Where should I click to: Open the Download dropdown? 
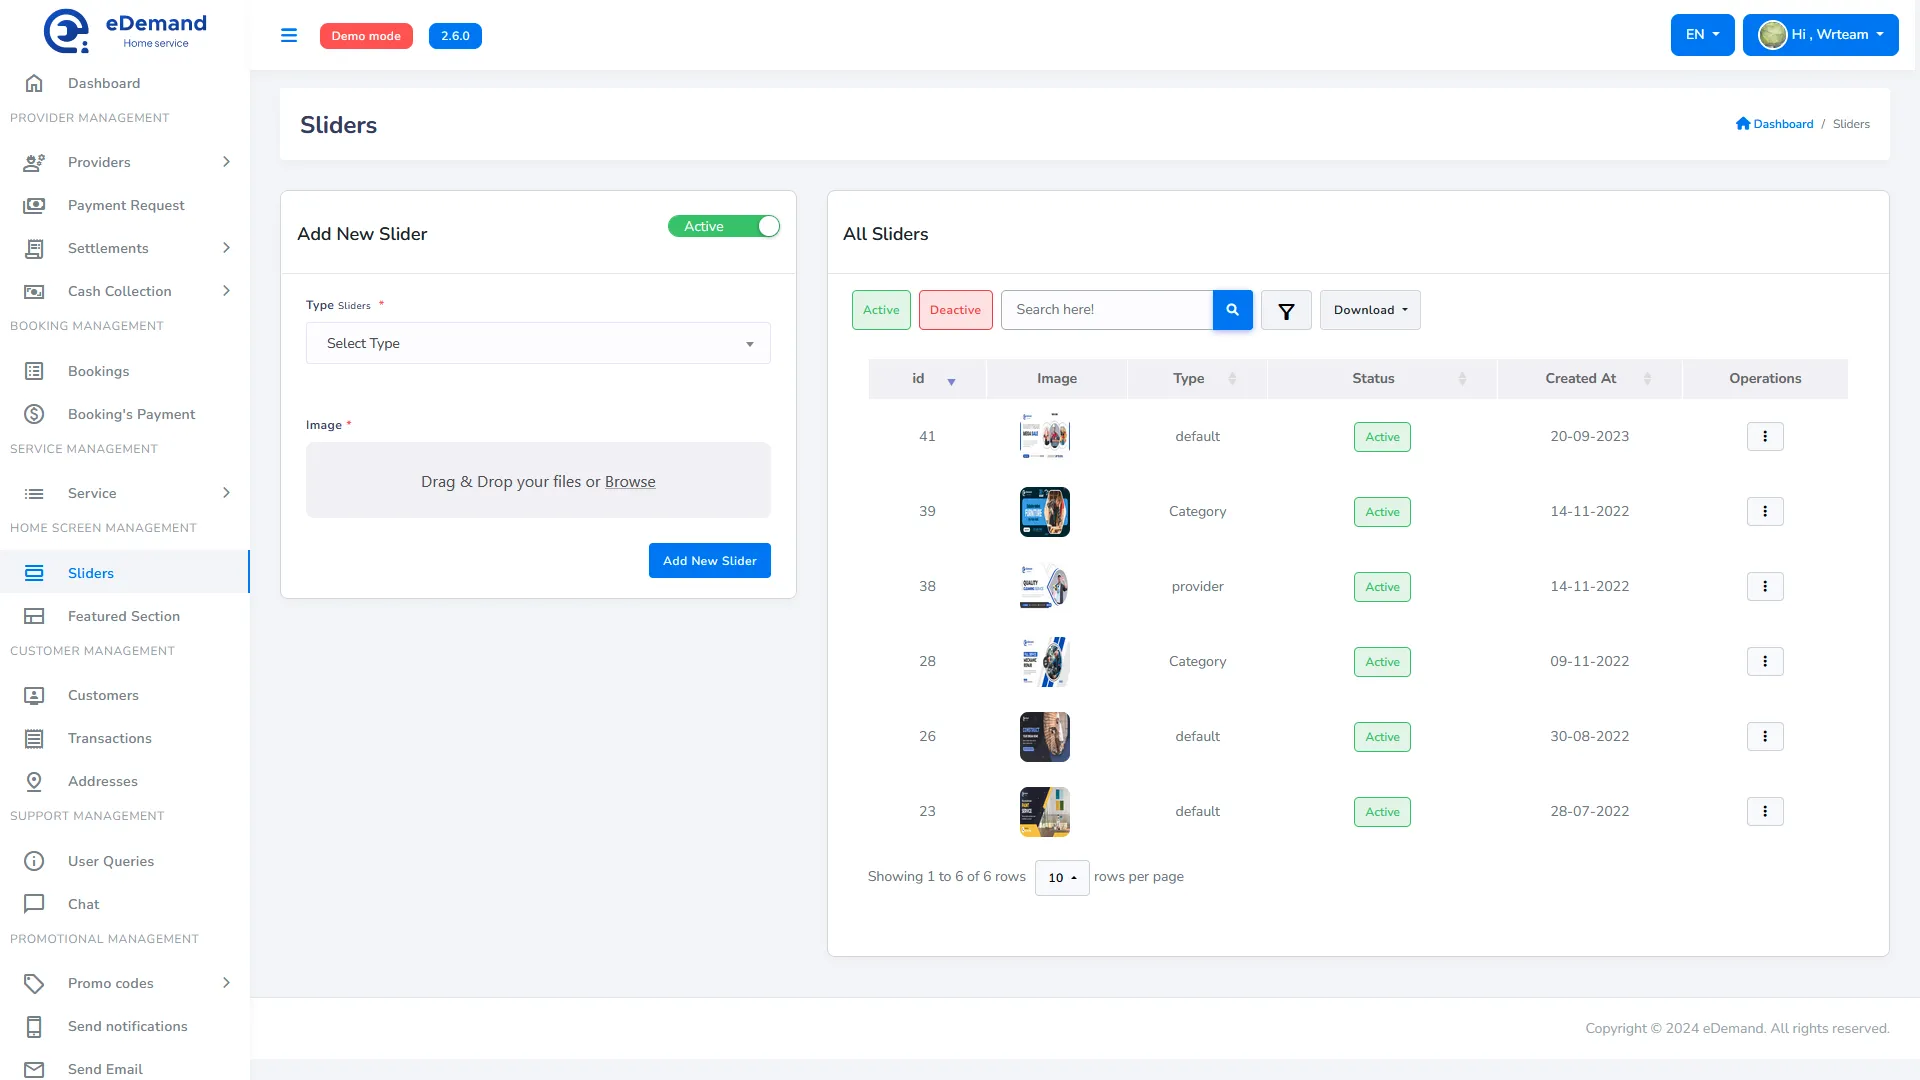pos(1370,310)
